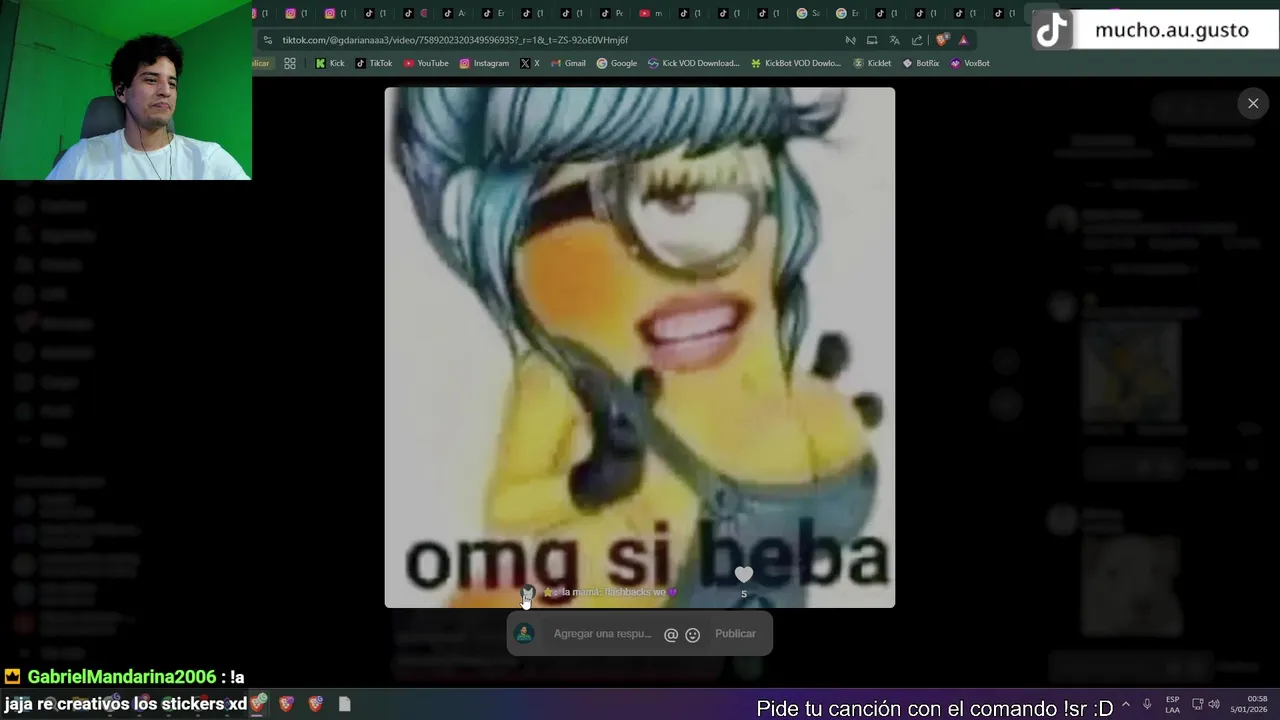
Task: Open Google bookmark in bookmarks bar
Action: [617, 63]
